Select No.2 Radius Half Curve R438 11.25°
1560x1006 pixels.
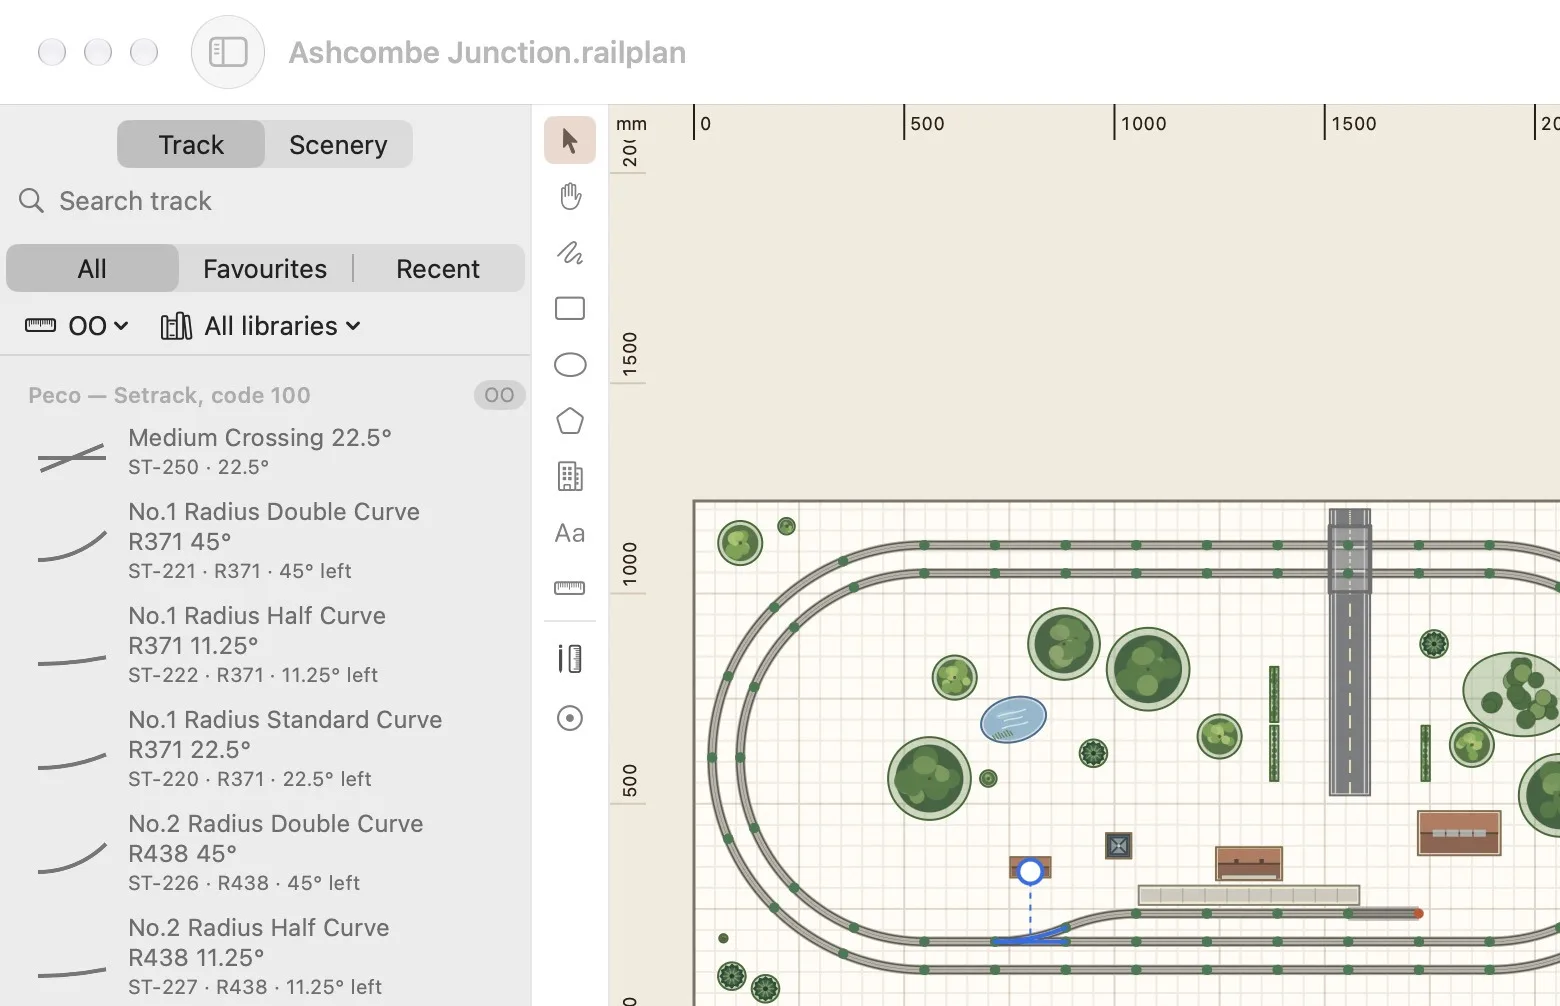266,957
